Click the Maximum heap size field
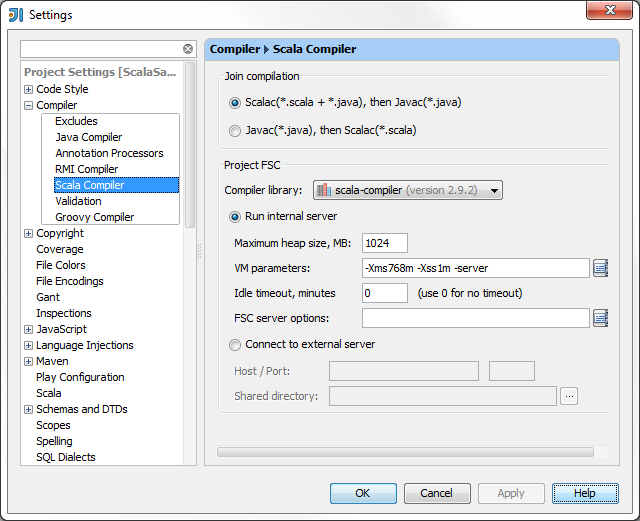This screenshot has height=521, width=640. tap(384, 243)
